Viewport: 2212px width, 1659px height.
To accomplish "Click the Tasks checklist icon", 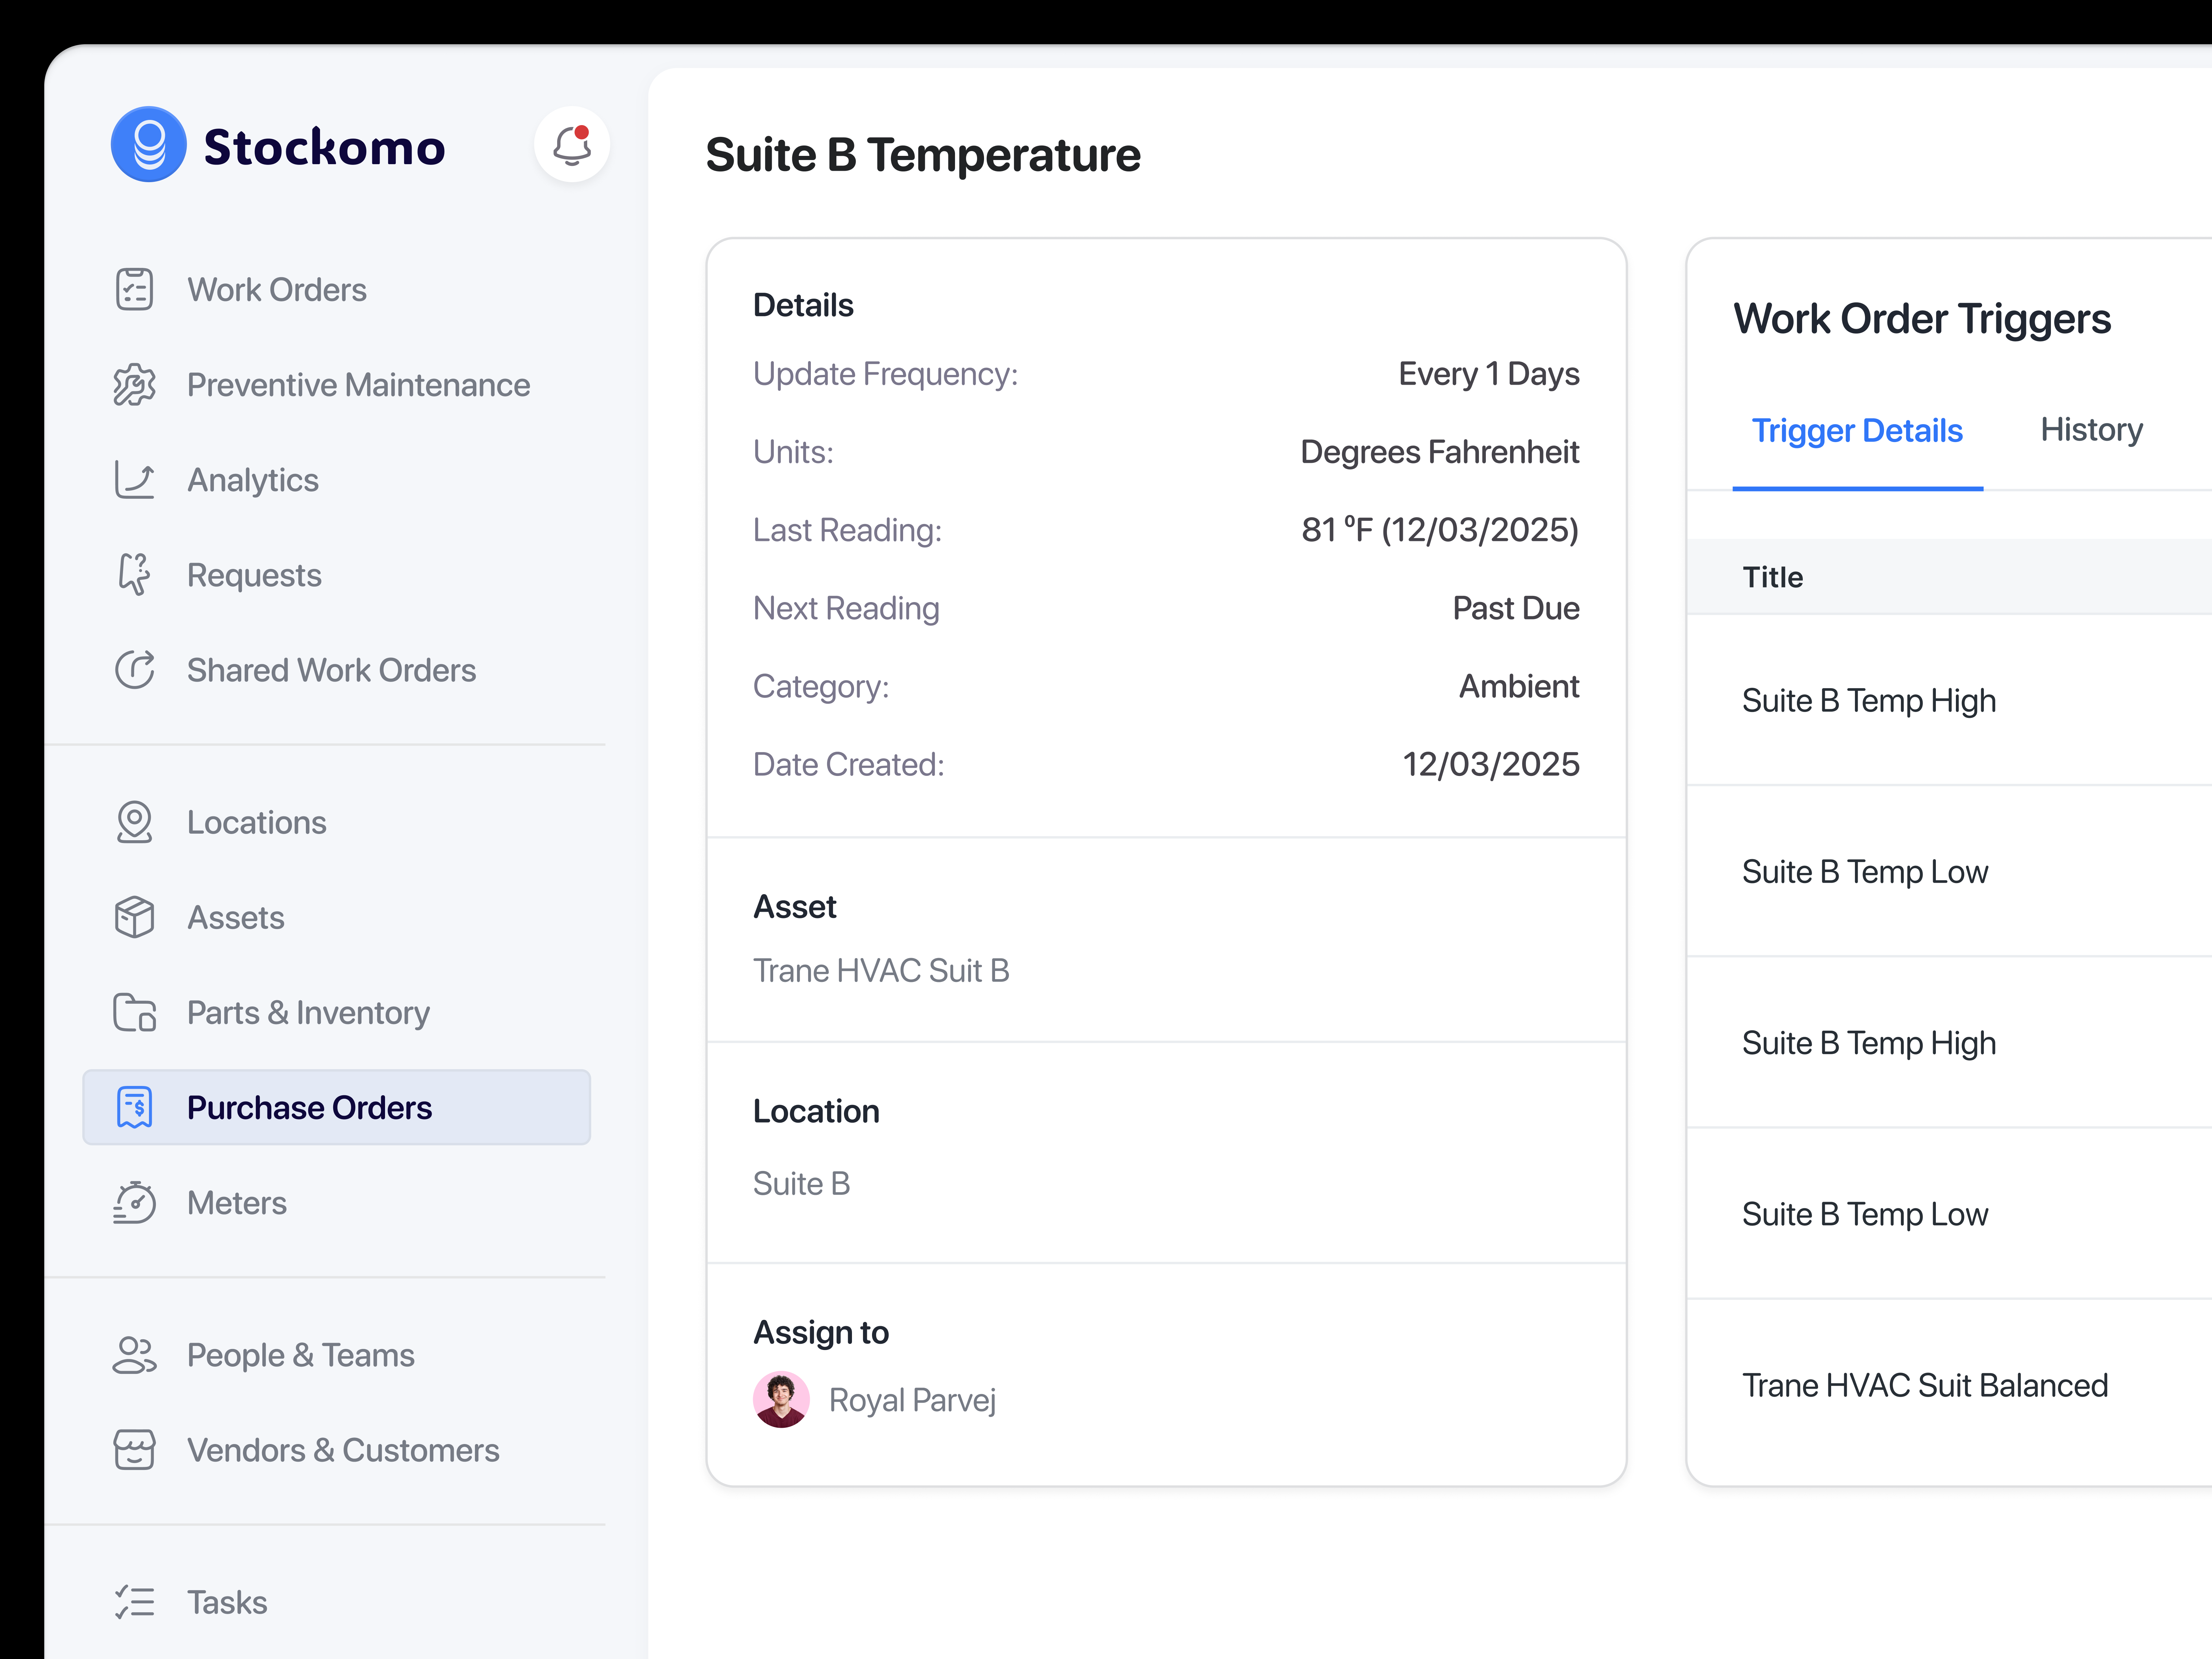I will (x=134, y=1602).
